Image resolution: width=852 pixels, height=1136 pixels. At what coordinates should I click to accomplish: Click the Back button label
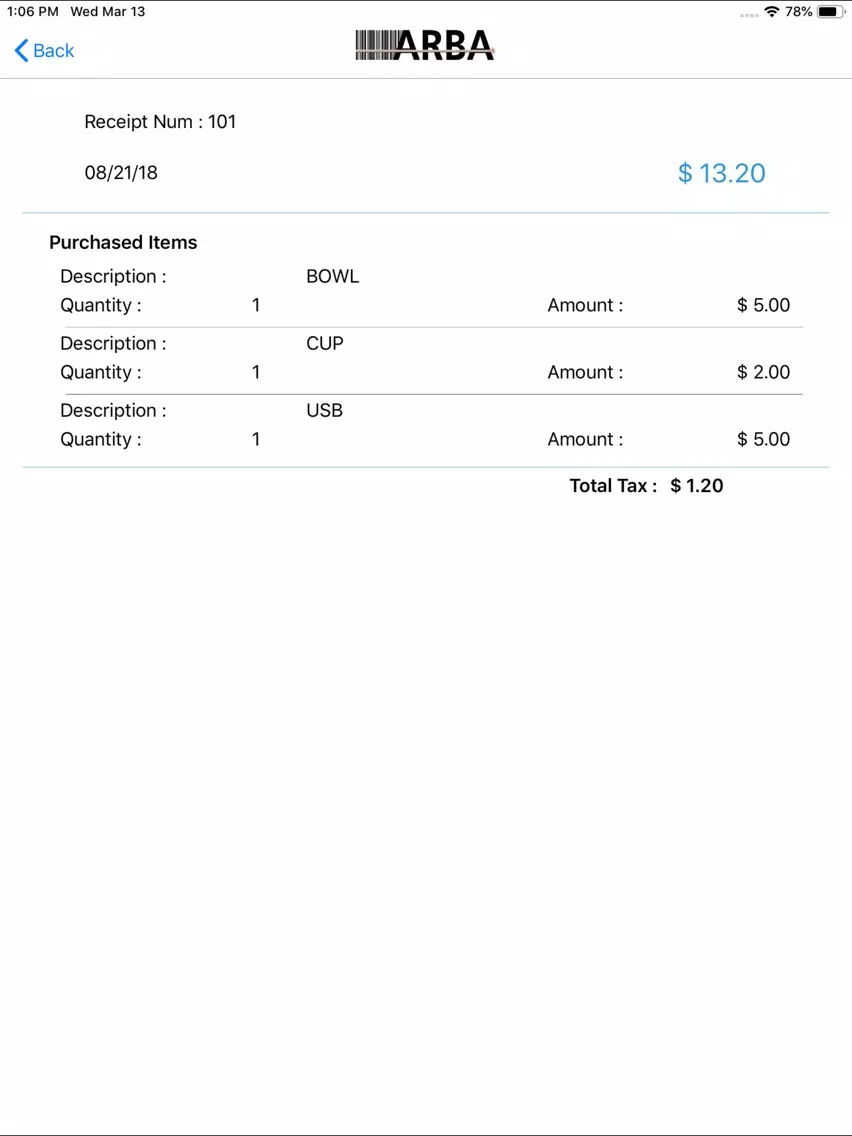pos(54,51)
